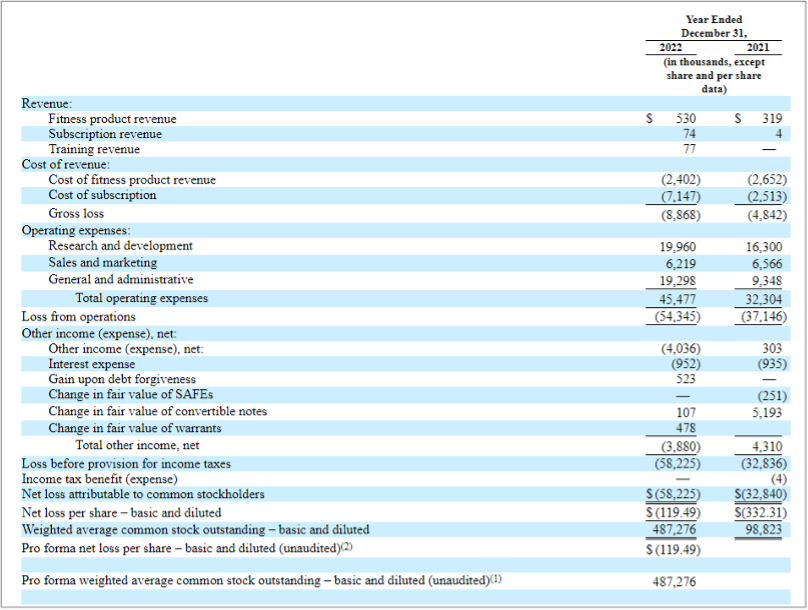The width and height of the screenshot is (808, 610).
Task: Select the 2021 column header
Action: pos(758,47)
